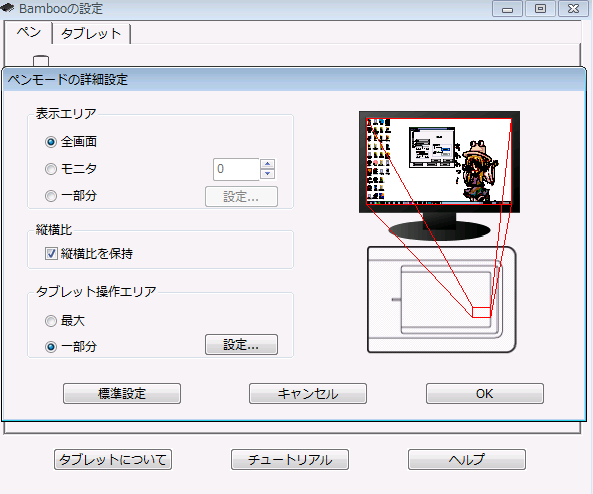Switch to the ペン tab
Image resolution: width=593 pixels, height=494 pixels.
pos(28,33)
